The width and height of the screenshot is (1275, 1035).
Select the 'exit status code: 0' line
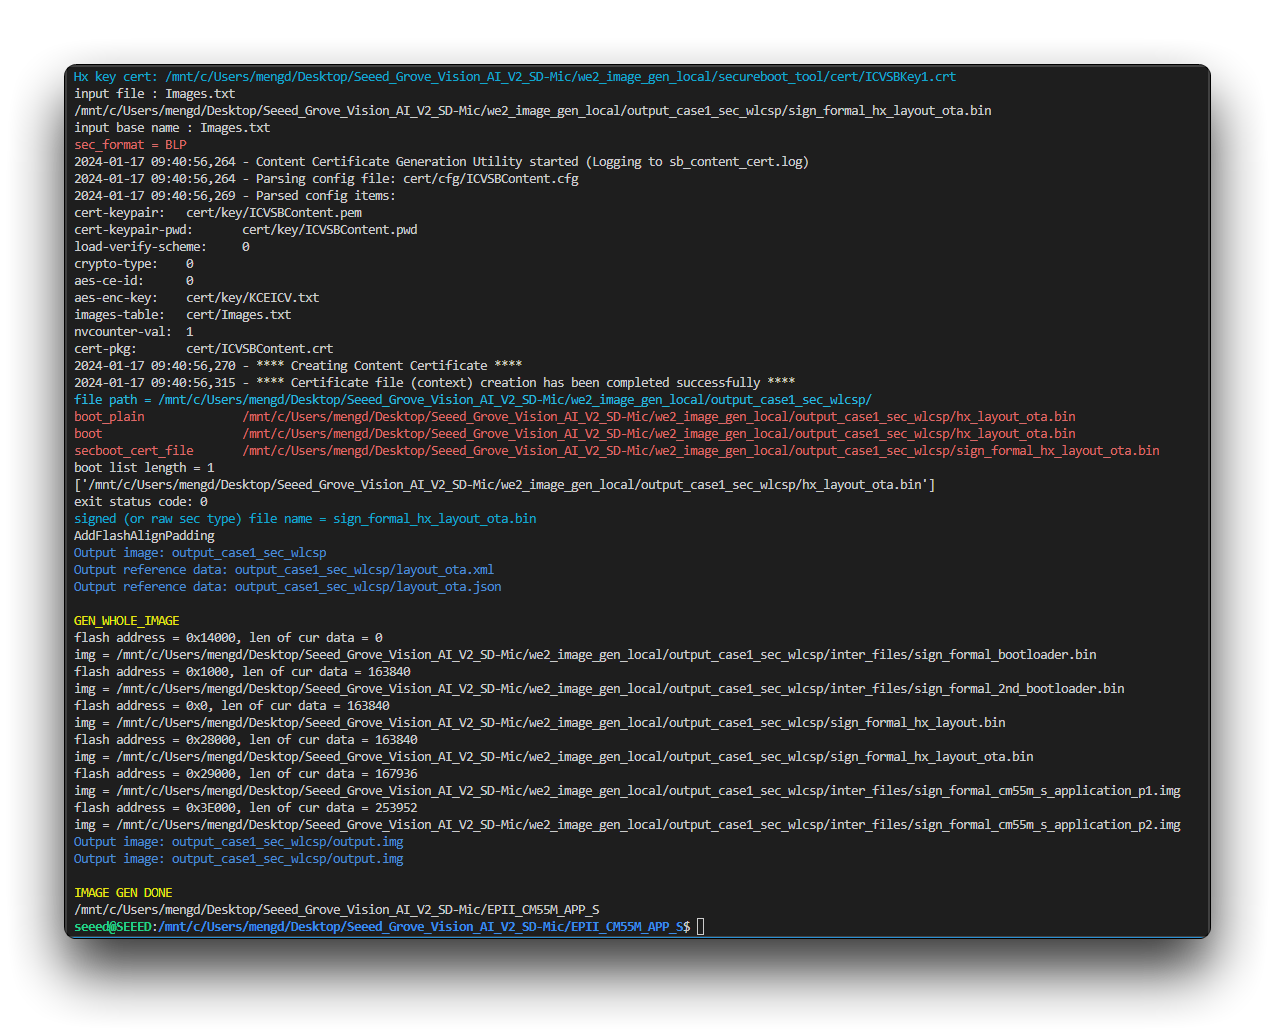pyautogui.click(x=141, y=502)
